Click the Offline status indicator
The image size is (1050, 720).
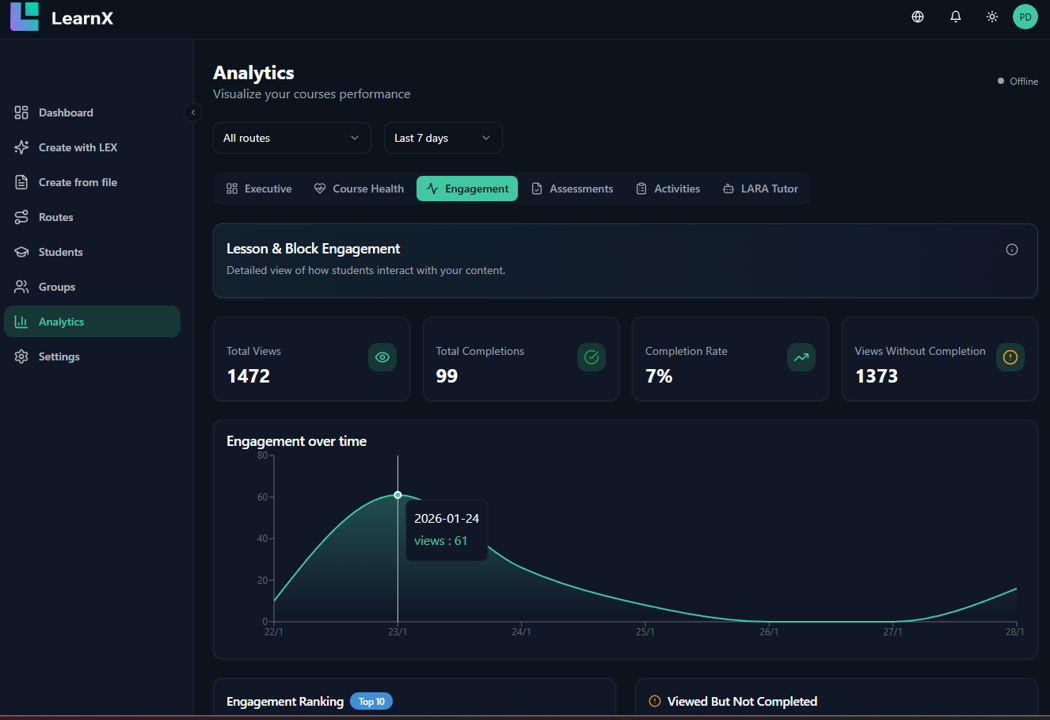click(1018, 81)
